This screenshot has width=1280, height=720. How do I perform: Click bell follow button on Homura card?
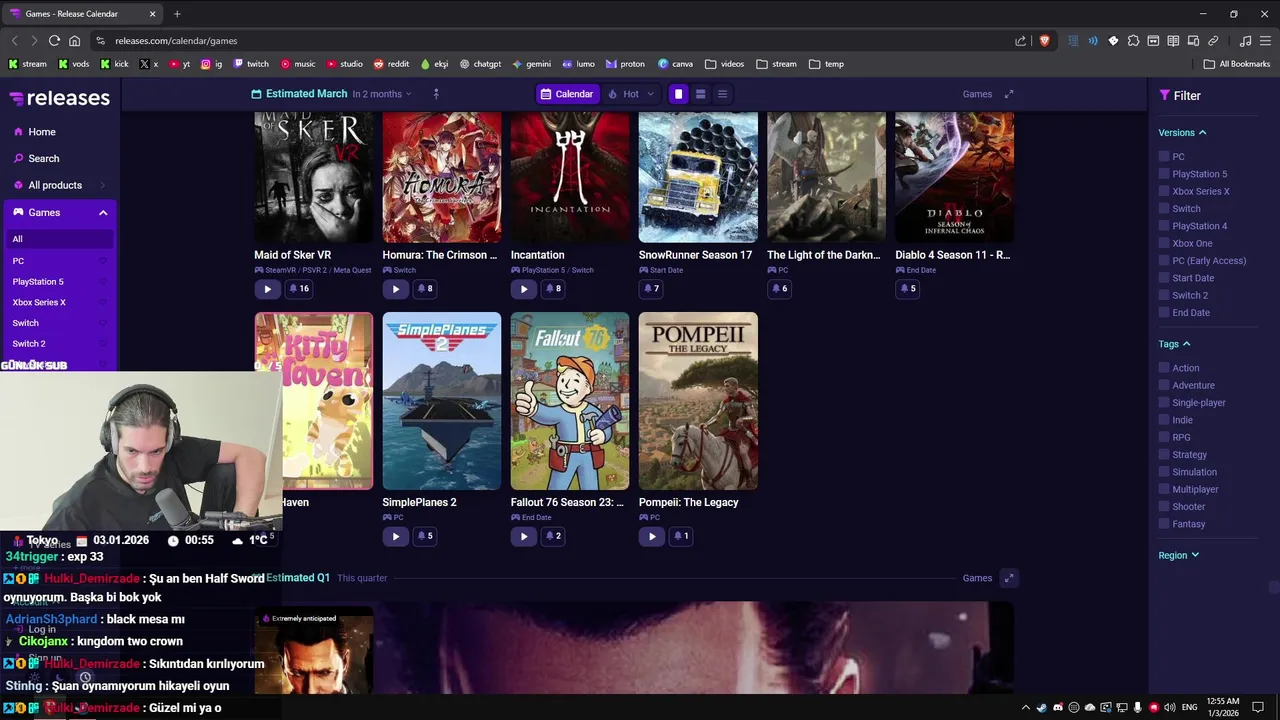pos(425,289)
